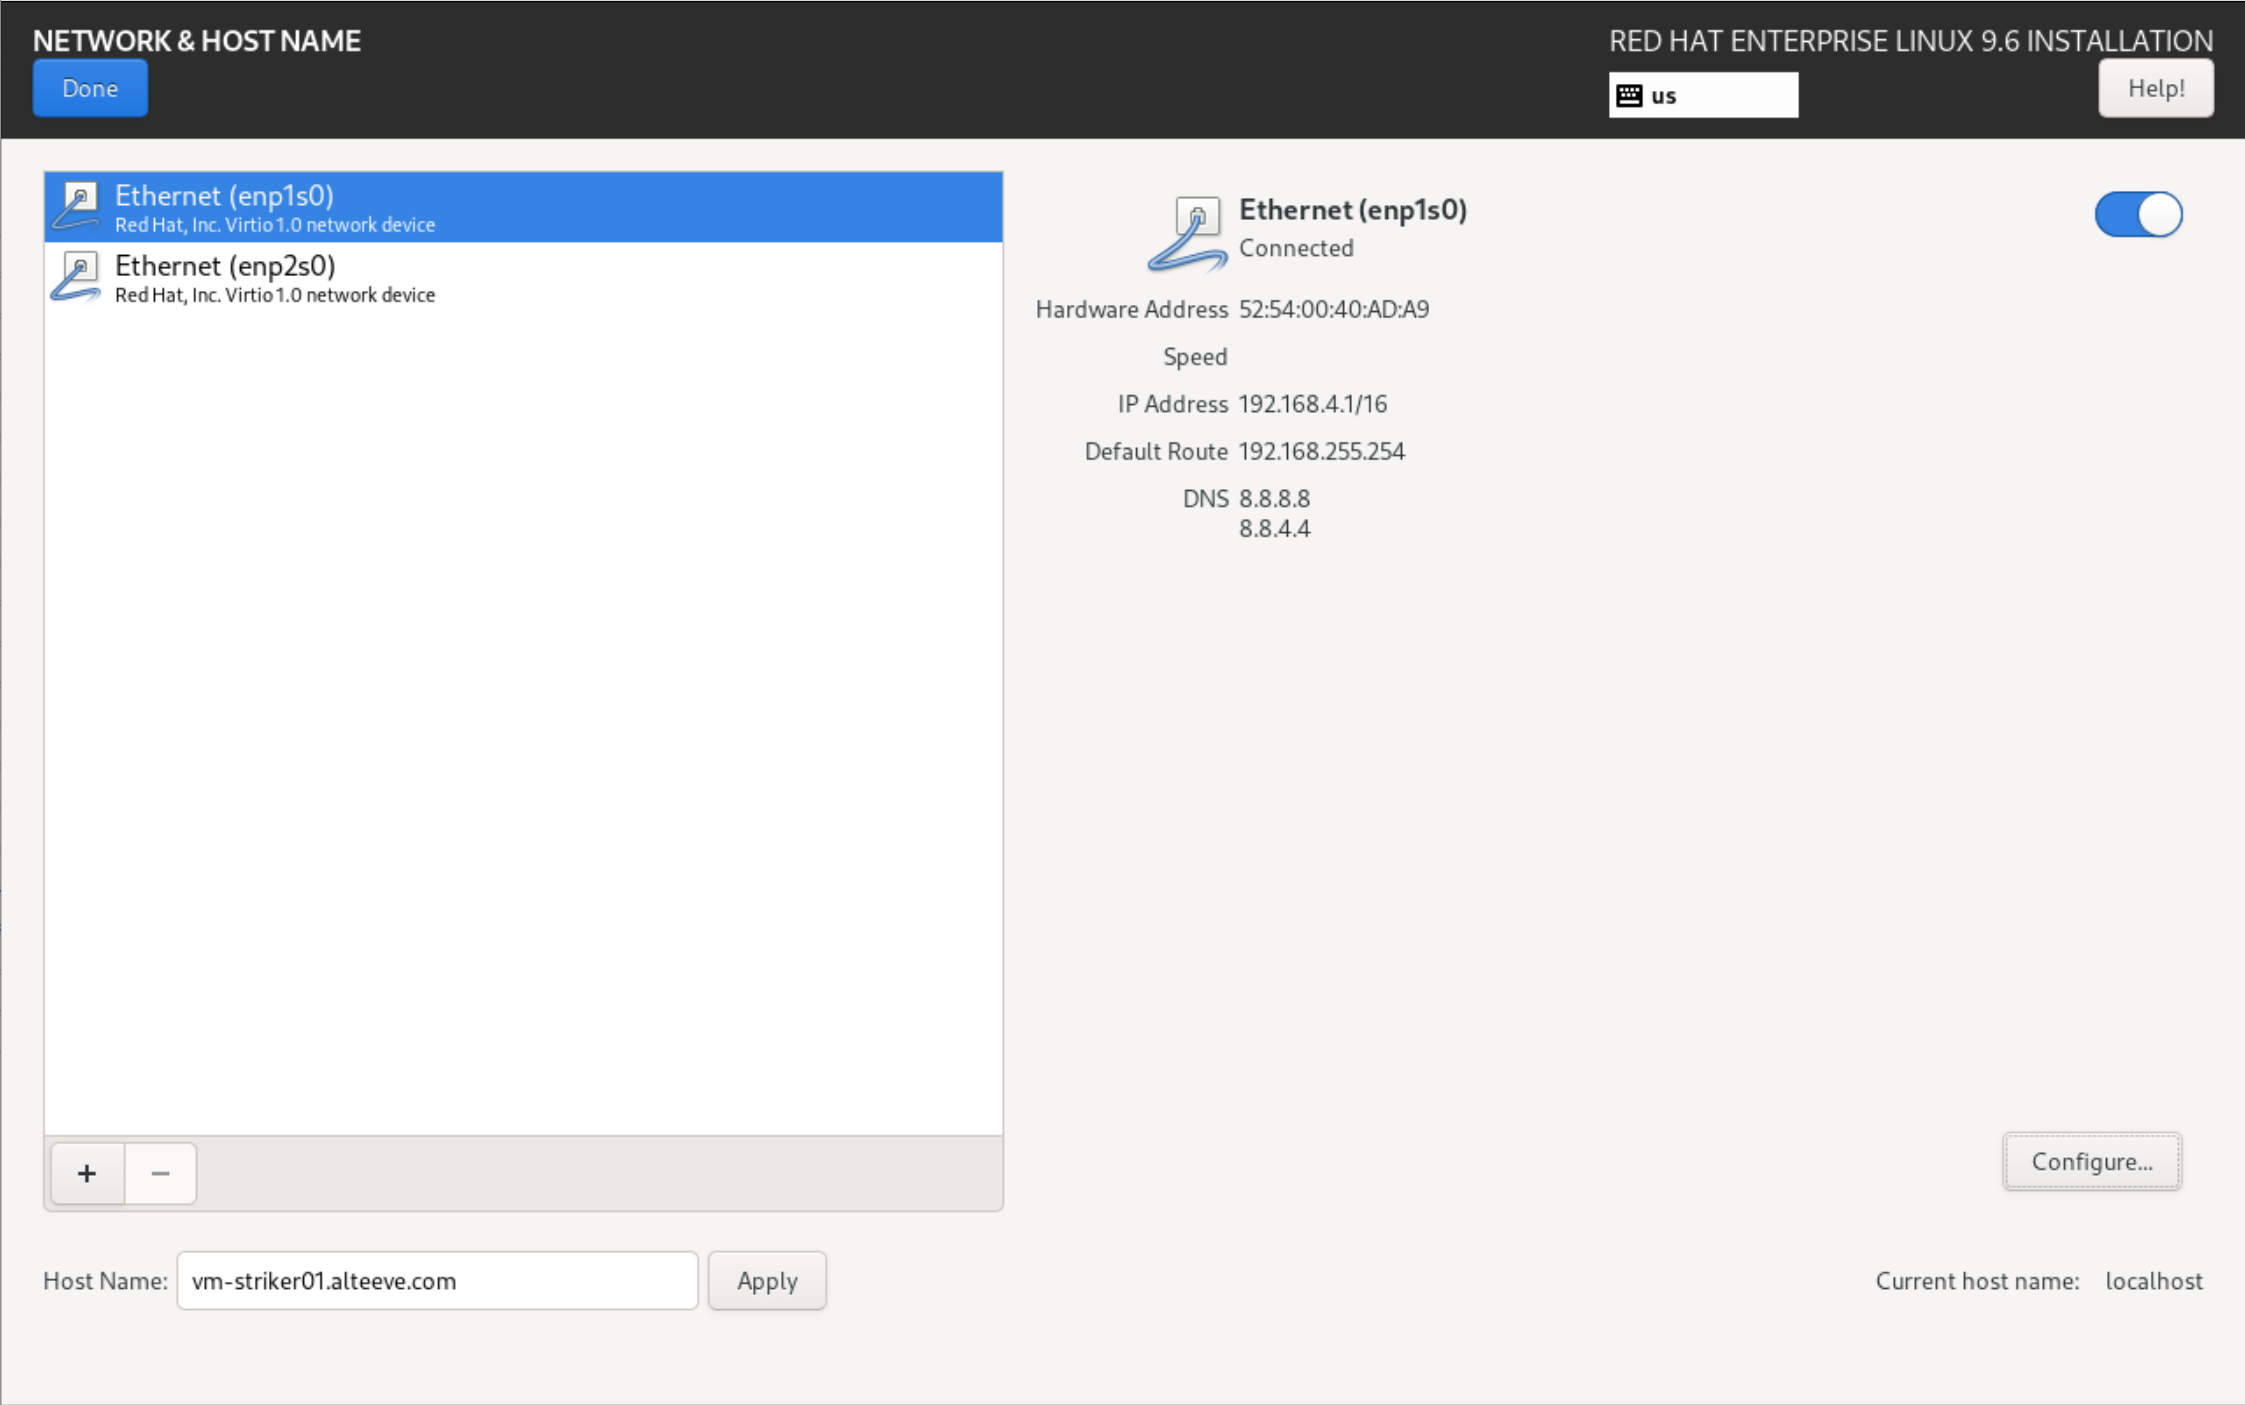Remove selected device with minus button
The image size is (2245, 1405).
160,1173
